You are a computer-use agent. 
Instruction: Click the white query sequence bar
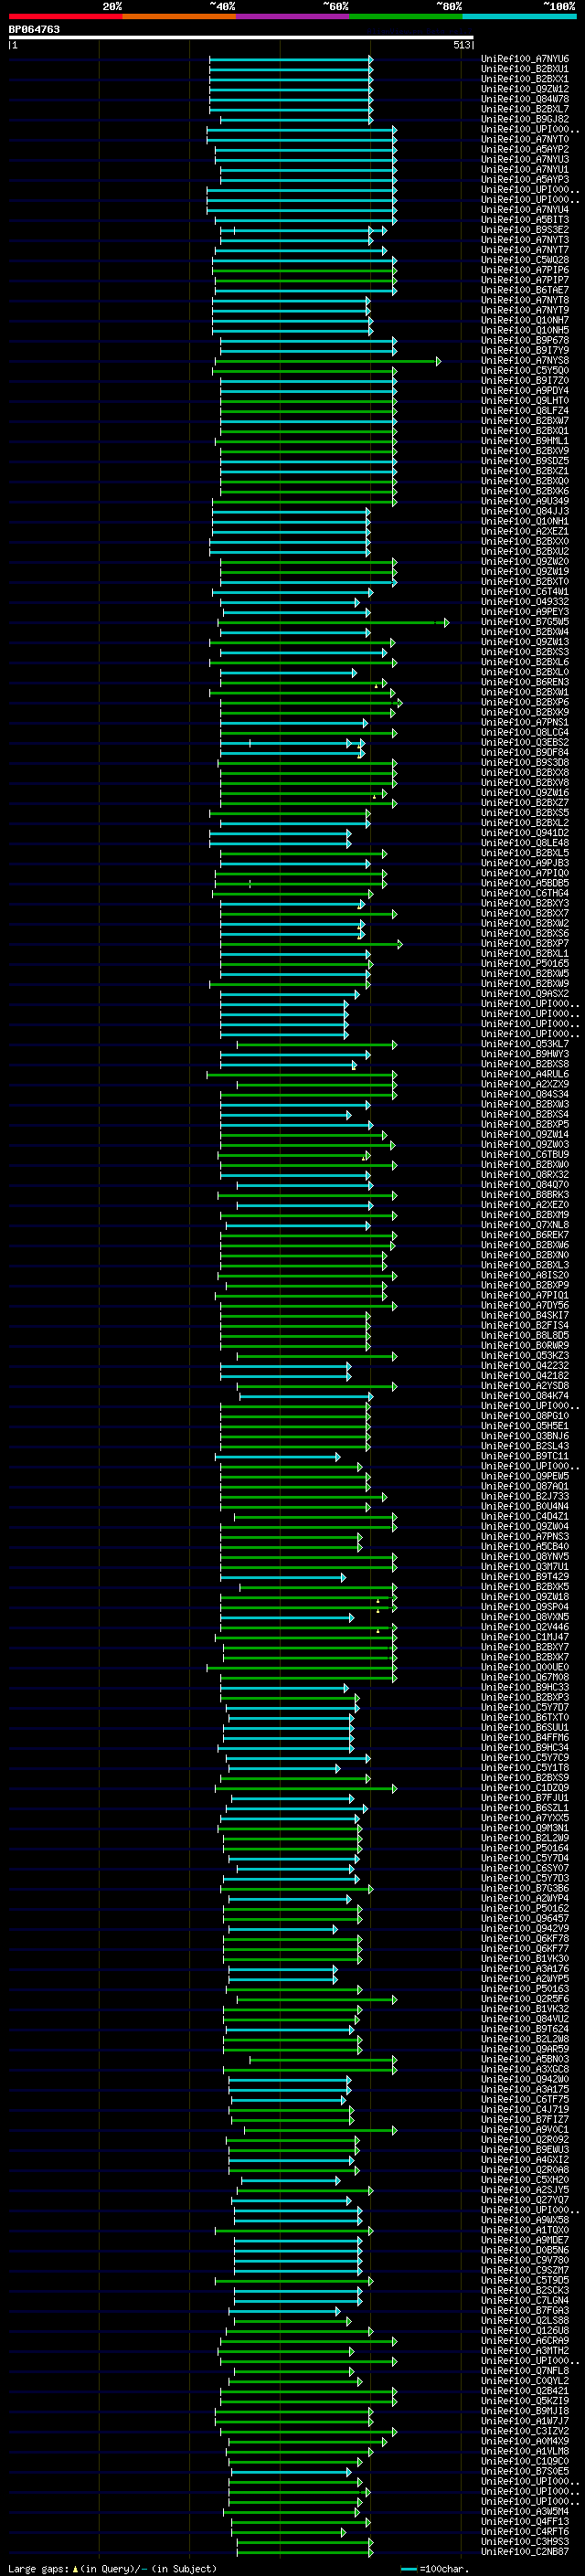[x=241, y=37]
